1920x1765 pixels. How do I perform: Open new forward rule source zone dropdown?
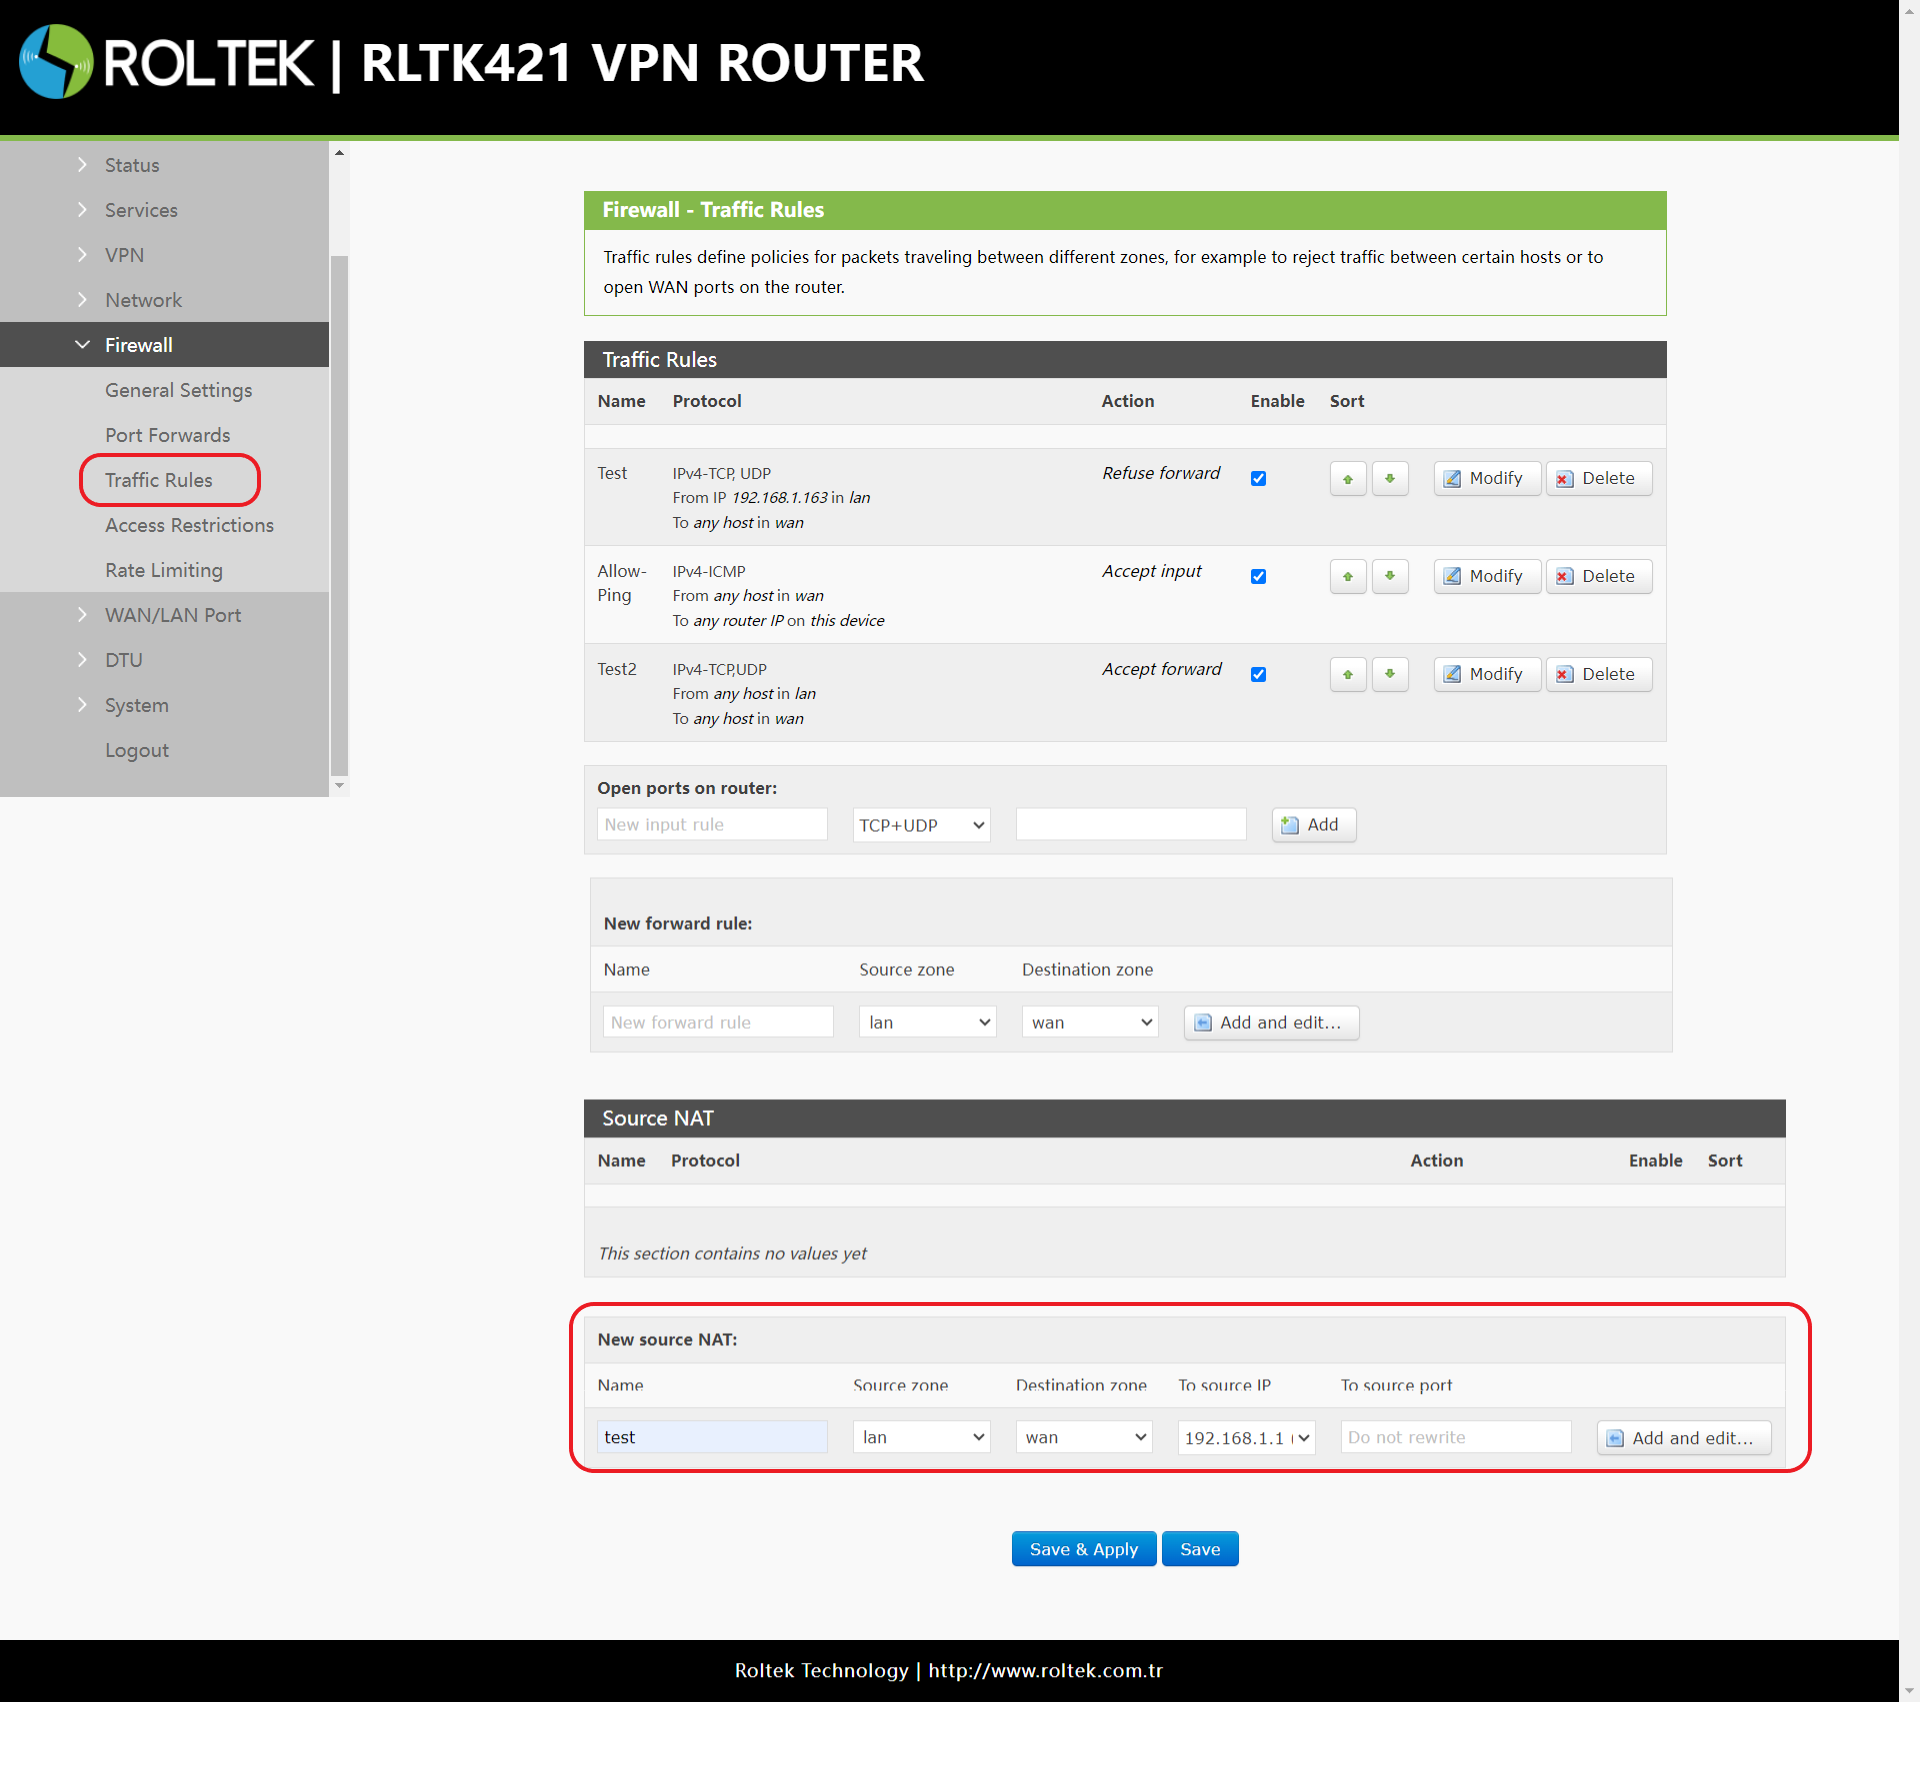click(x=927, y=1022)
